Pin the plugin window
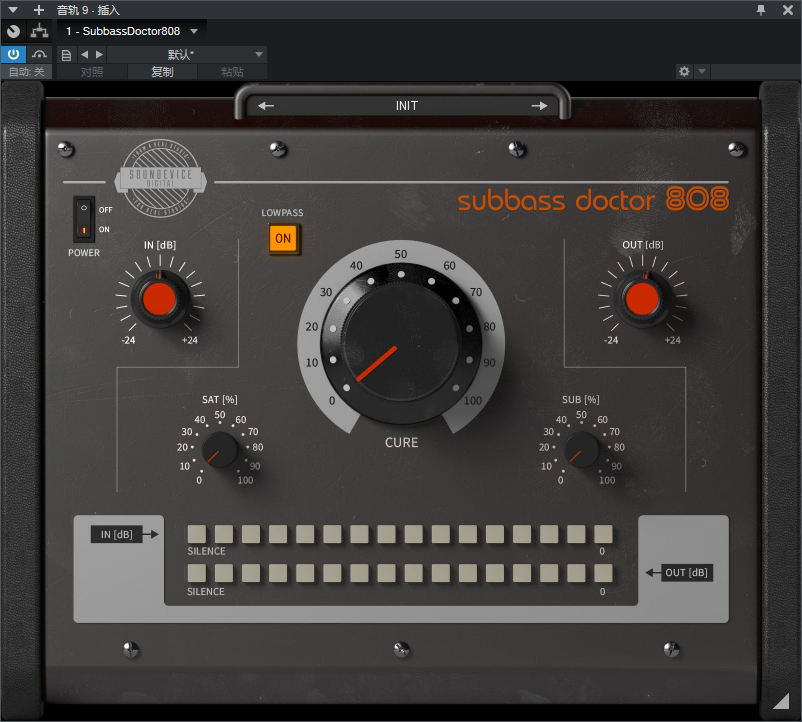 761,10
